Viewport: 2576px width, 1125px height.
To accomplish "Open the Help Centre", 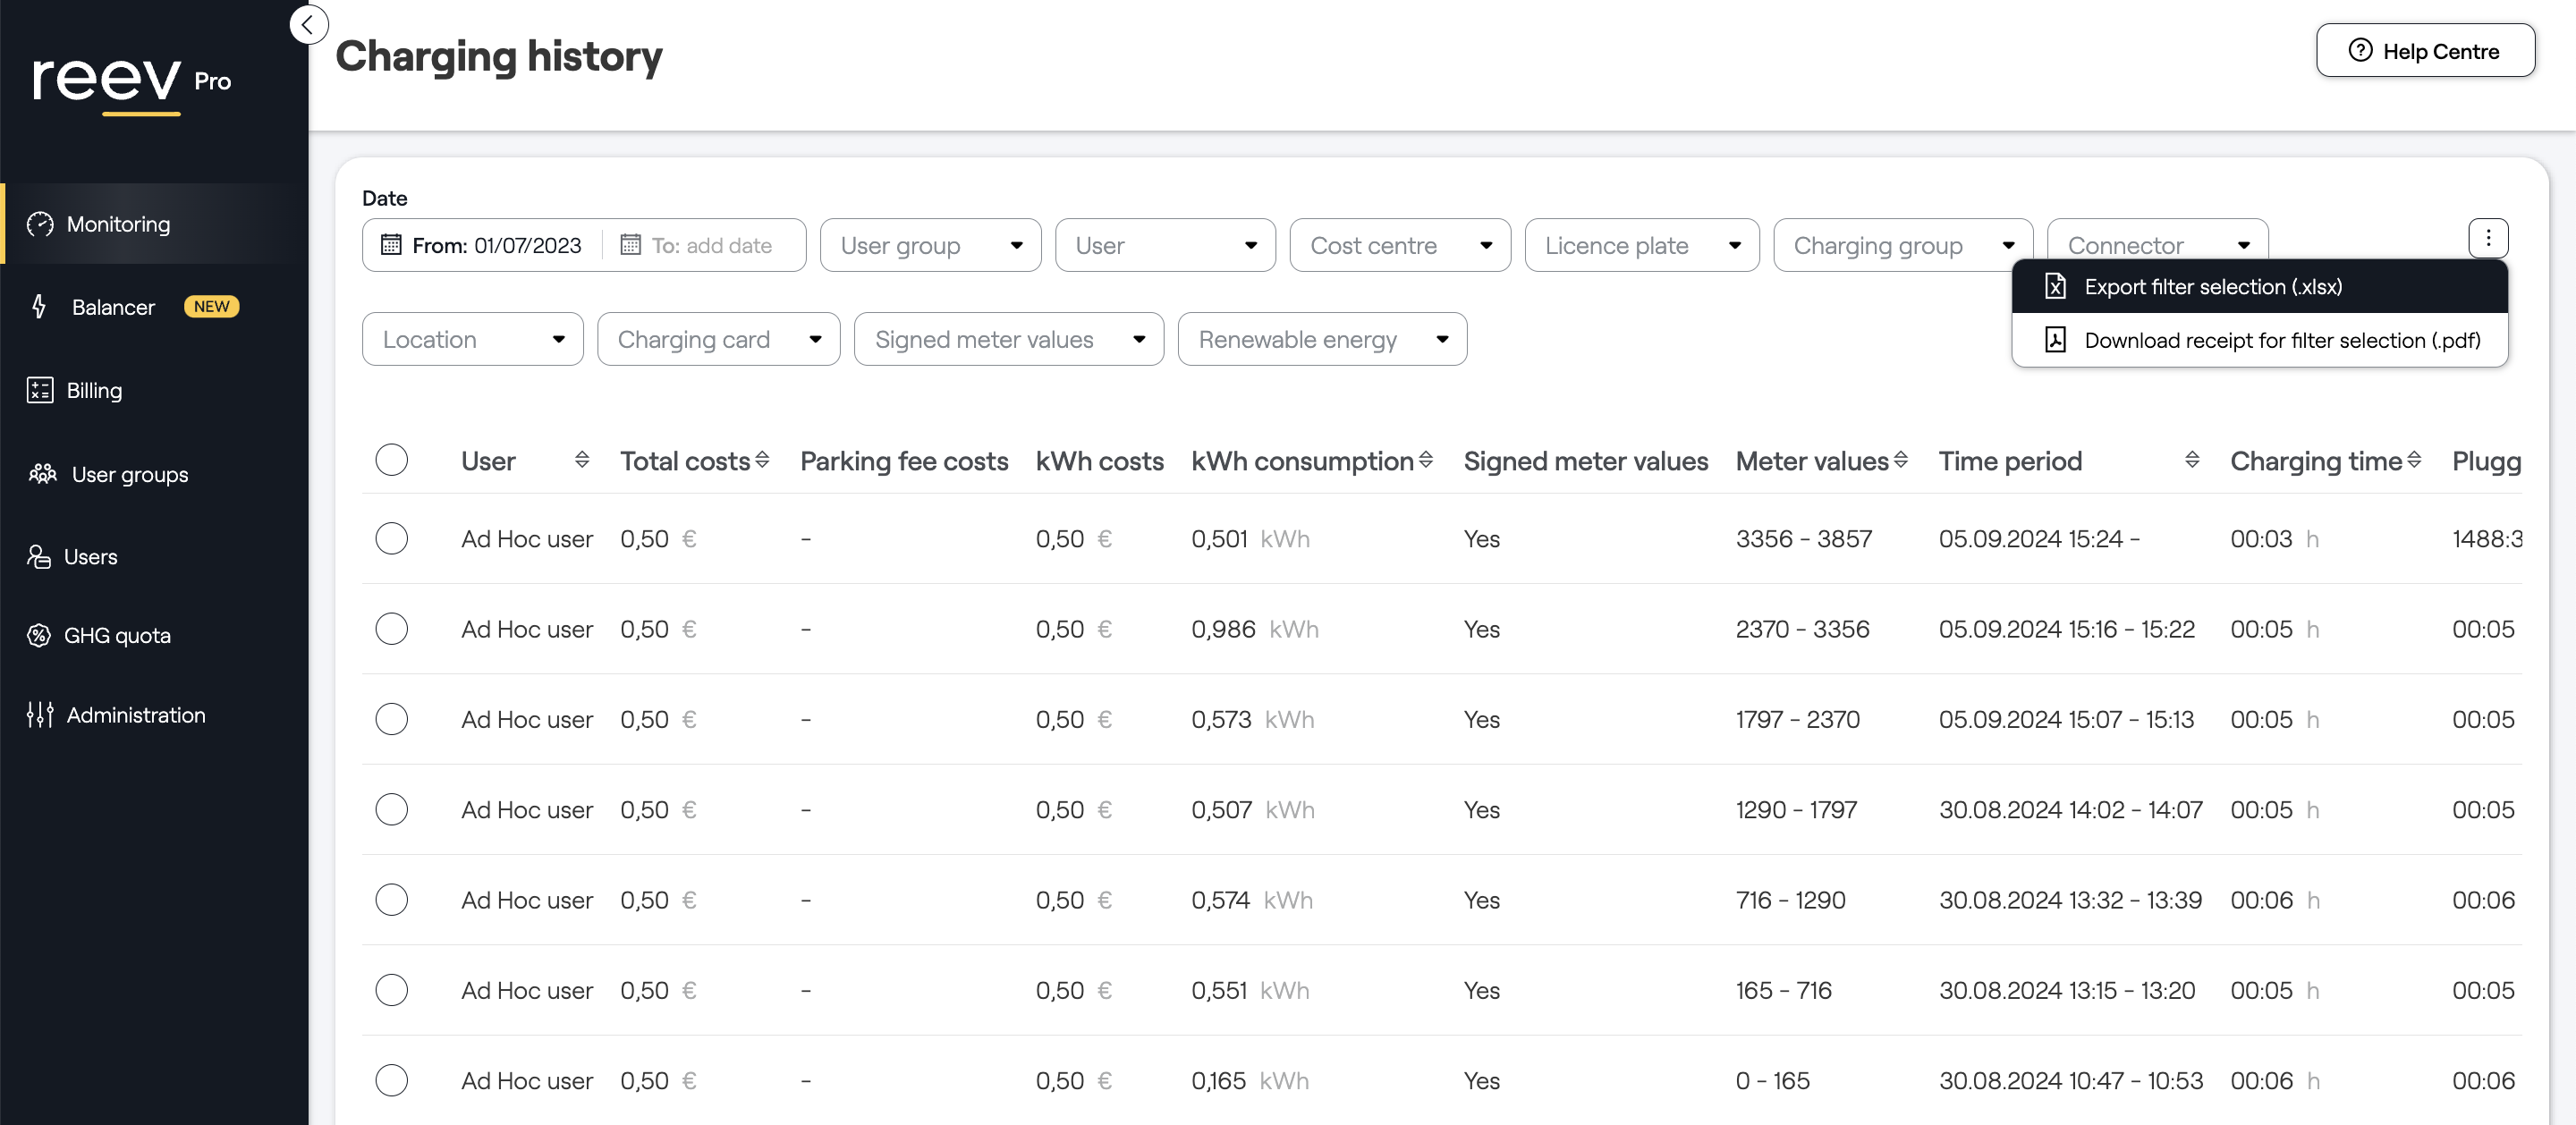I will 2424,51.
